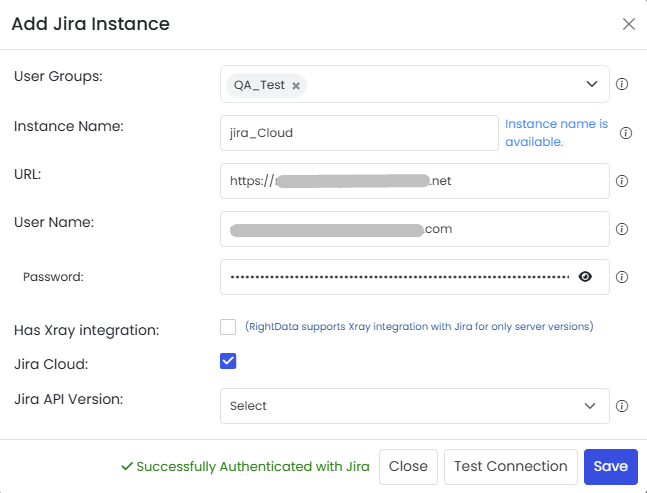Click the Xray server versions note text
This screenshot has height=493, width=647.
(419, 327)
